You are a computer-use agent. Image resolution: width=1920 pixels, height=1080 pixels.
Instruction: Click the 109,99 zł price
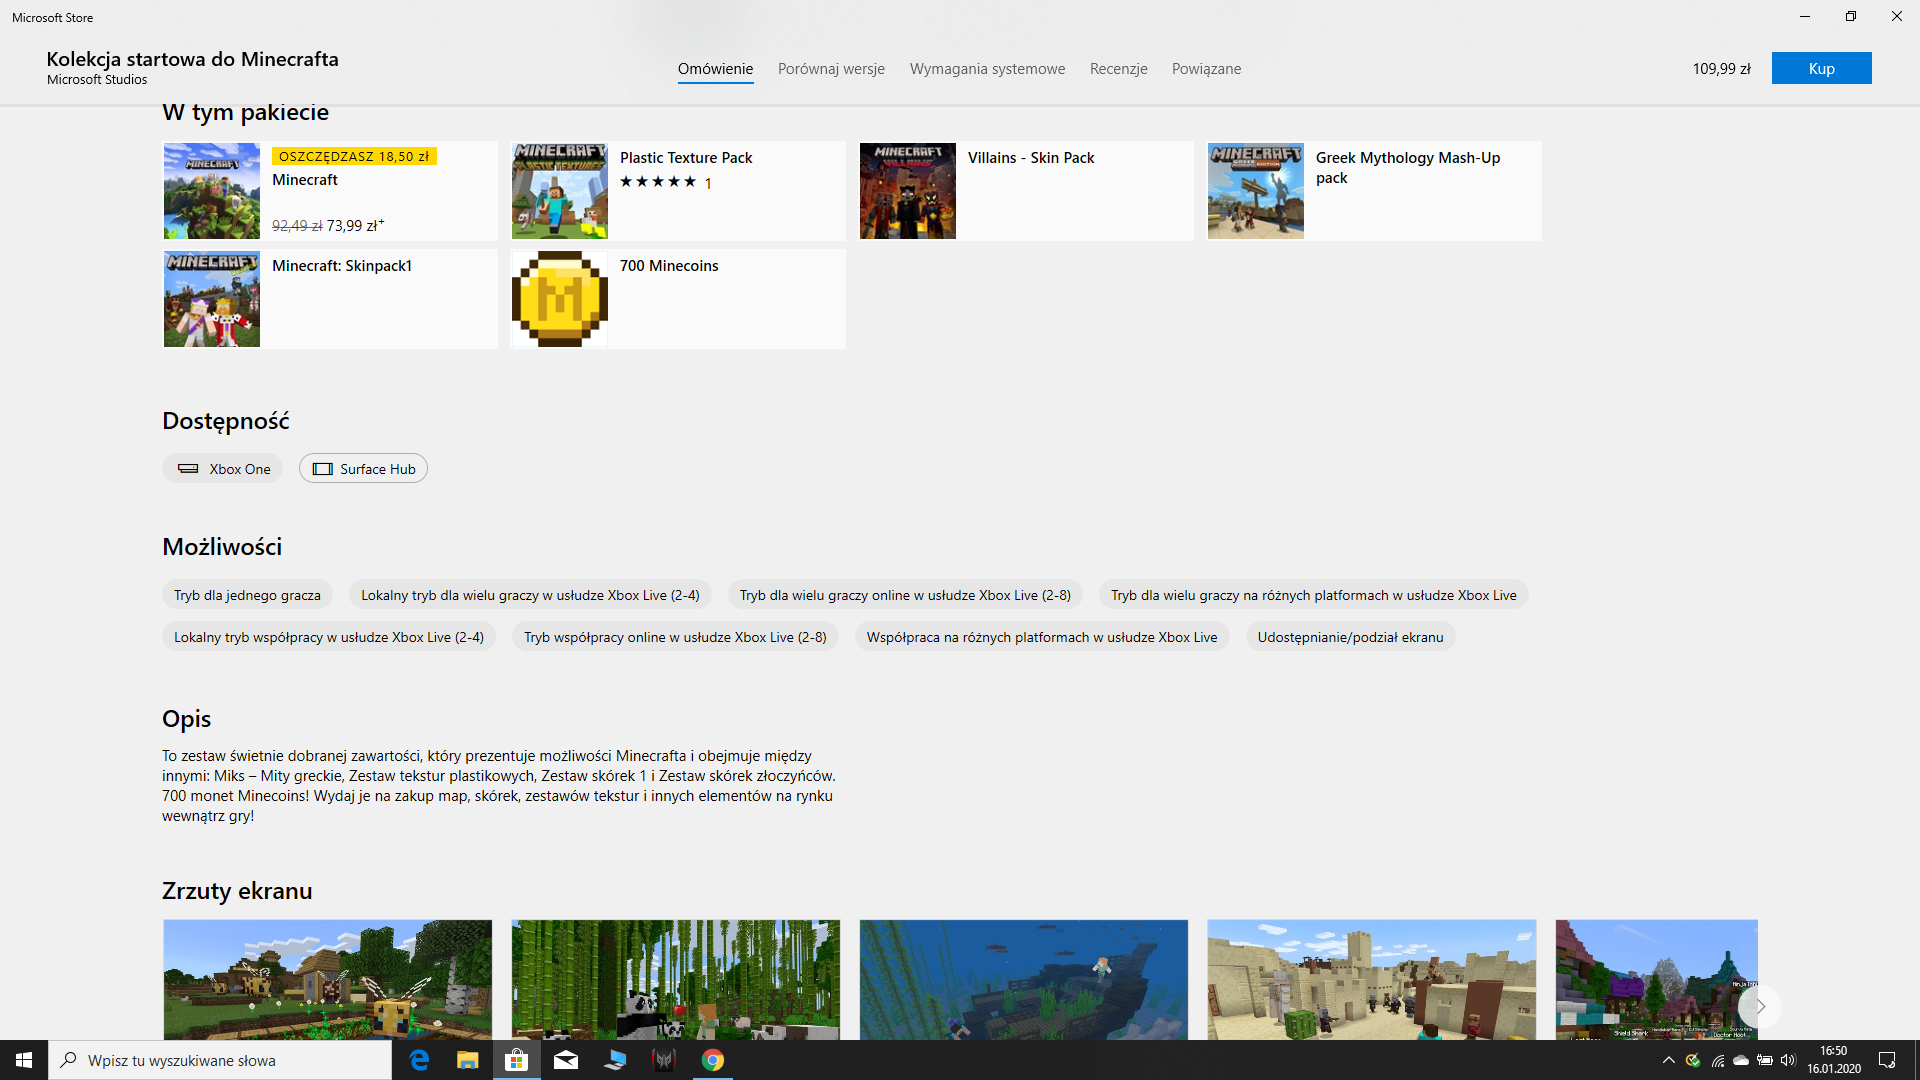[x=1721, y=69]
